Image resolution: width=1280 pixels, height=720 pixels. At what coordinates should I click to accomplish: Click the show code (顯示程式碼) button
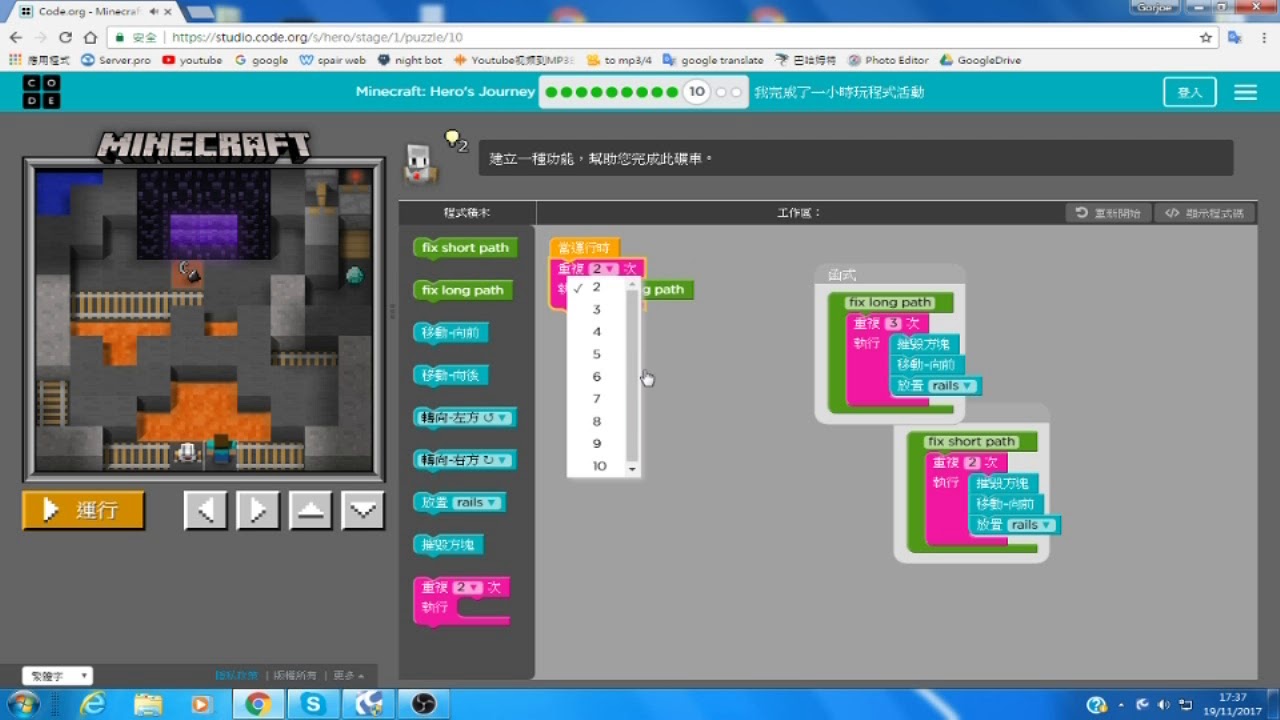1204,213
